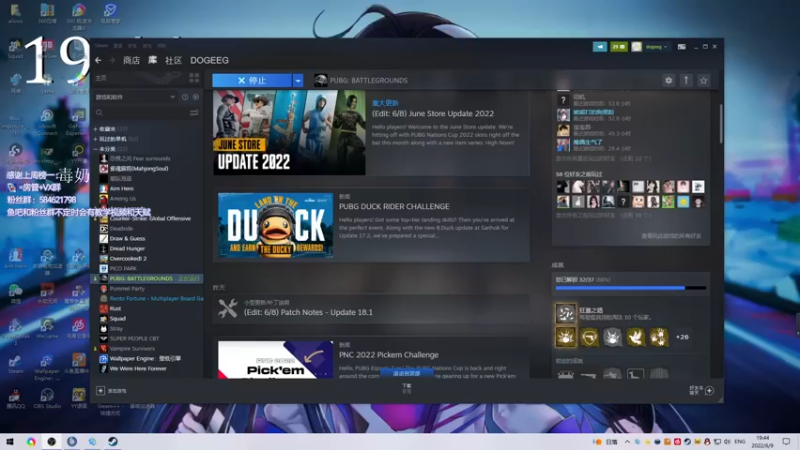
Task: Open PUBG game settings gear icon
Action: [x=668, y=80]
